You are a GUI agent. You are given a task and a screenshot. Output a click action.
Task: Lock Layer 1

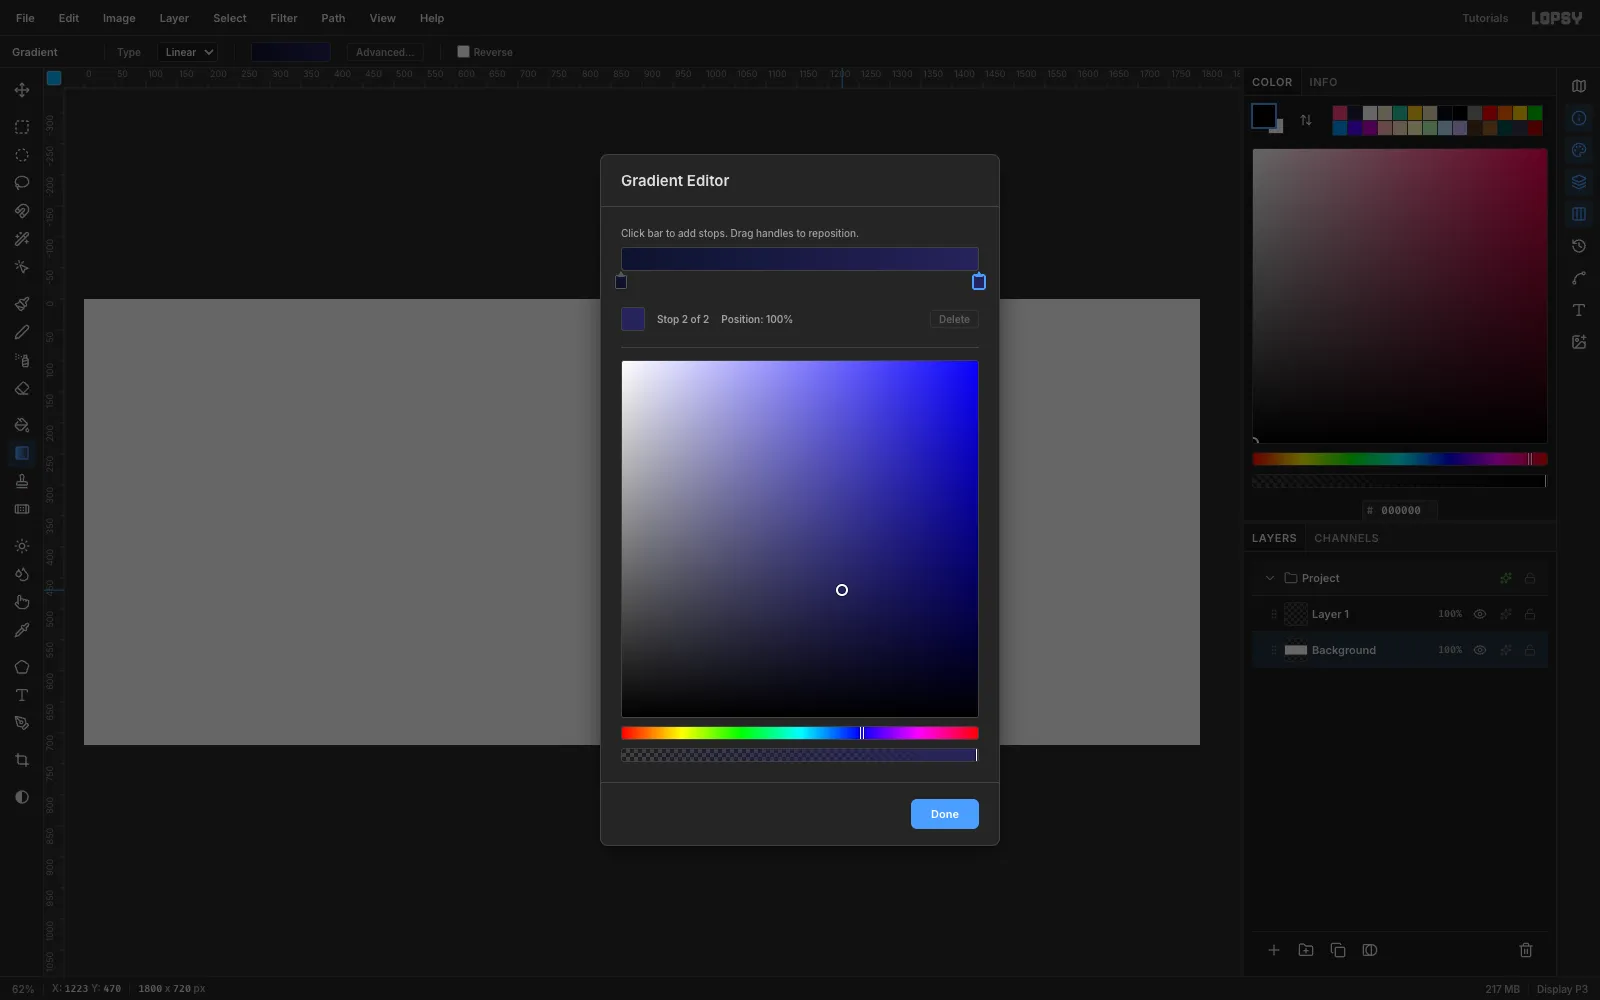(x=1530, y=614)
